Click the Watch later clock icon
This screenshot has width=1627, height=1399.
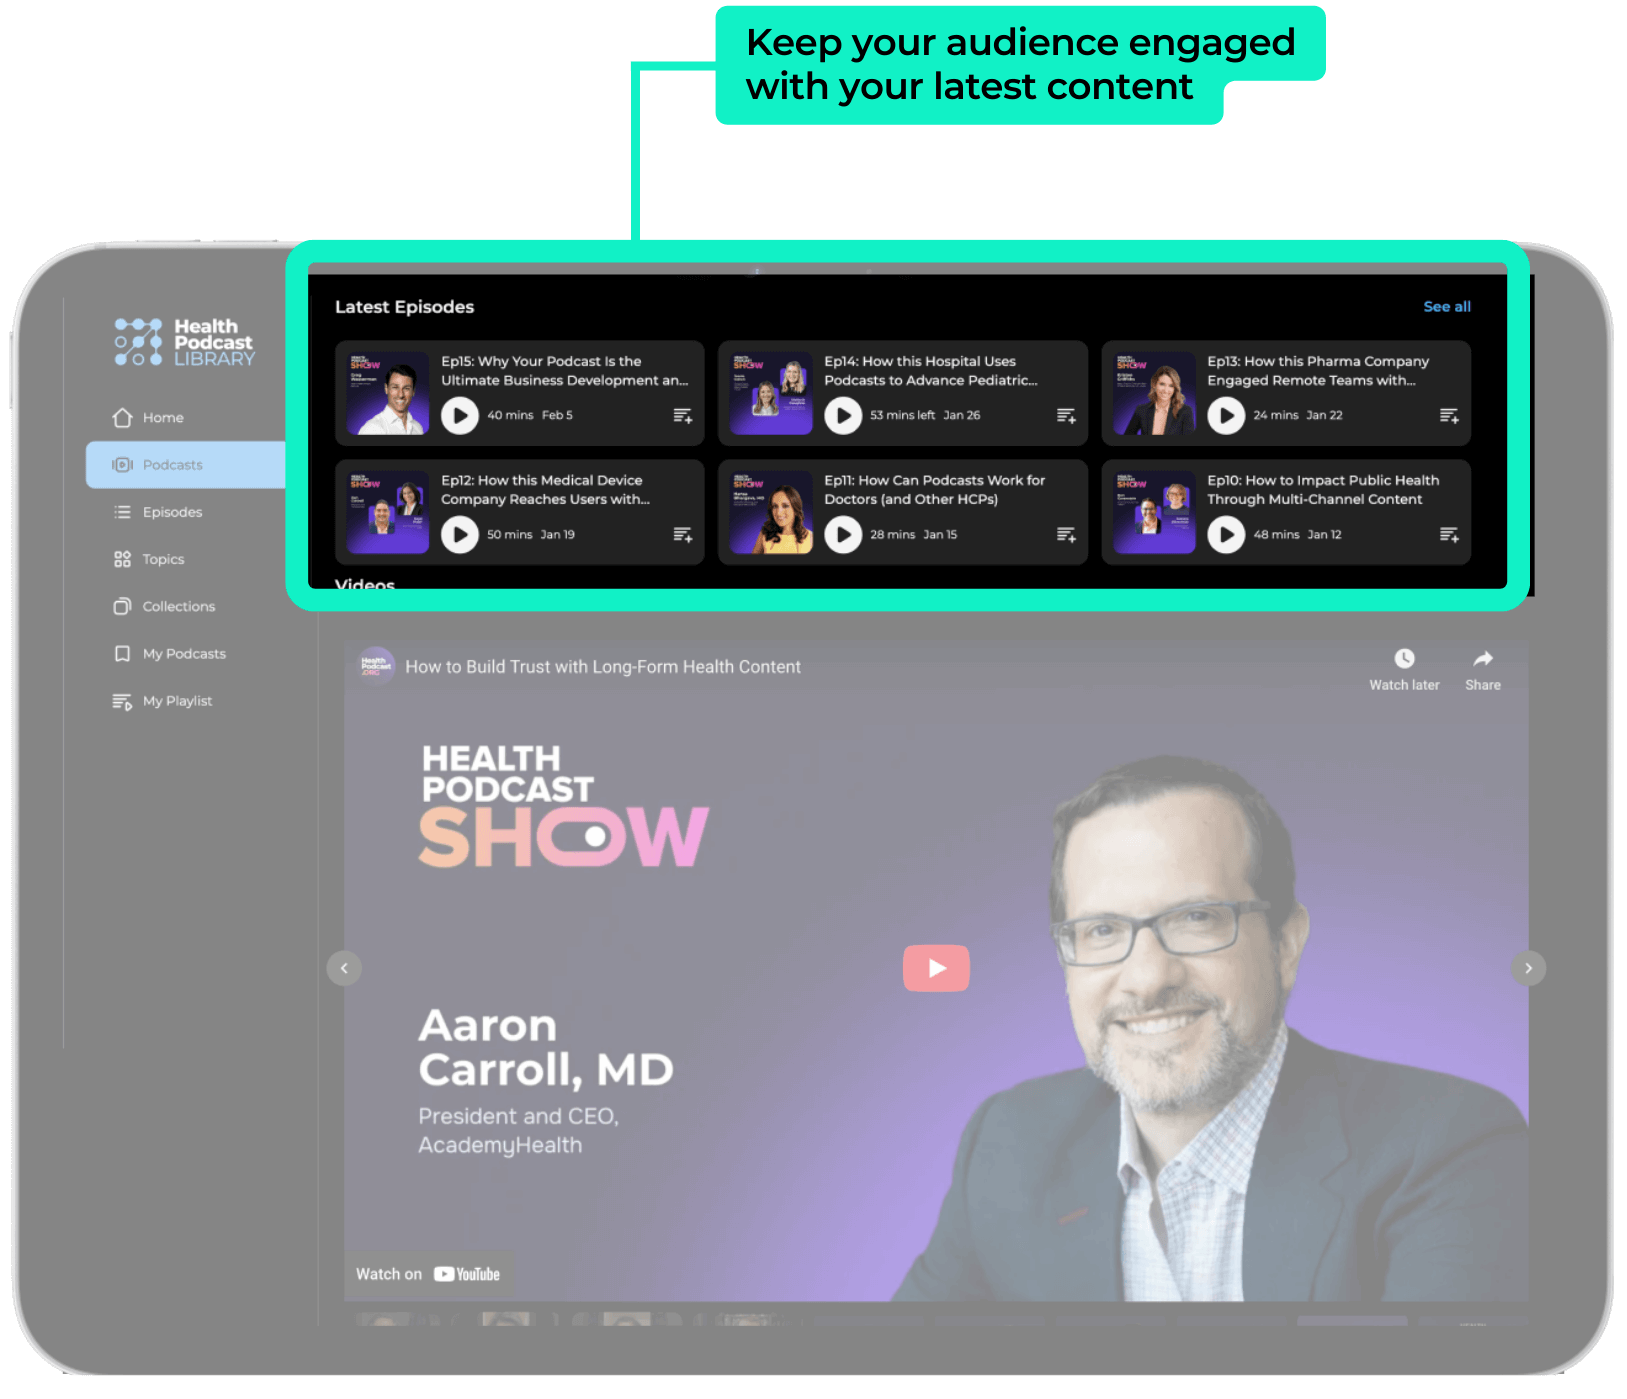[1404, 659]
